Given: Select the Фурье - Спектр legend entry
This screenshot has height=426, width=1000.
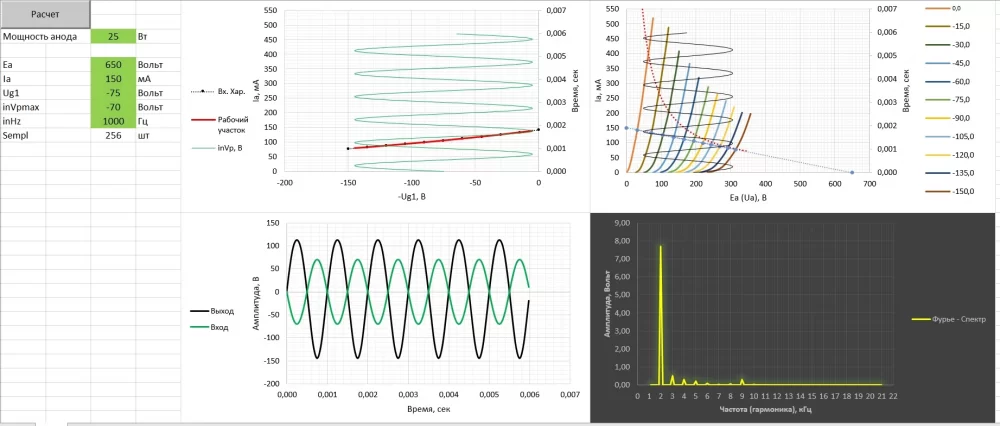Looking at the screenshot, I should (950, 320).
